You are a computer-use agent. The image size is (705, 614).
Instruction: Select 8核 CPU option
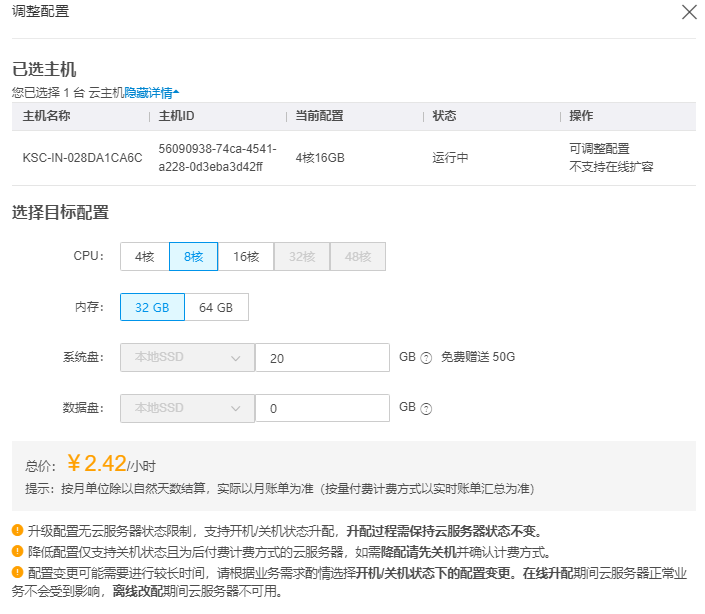(194, 257)
